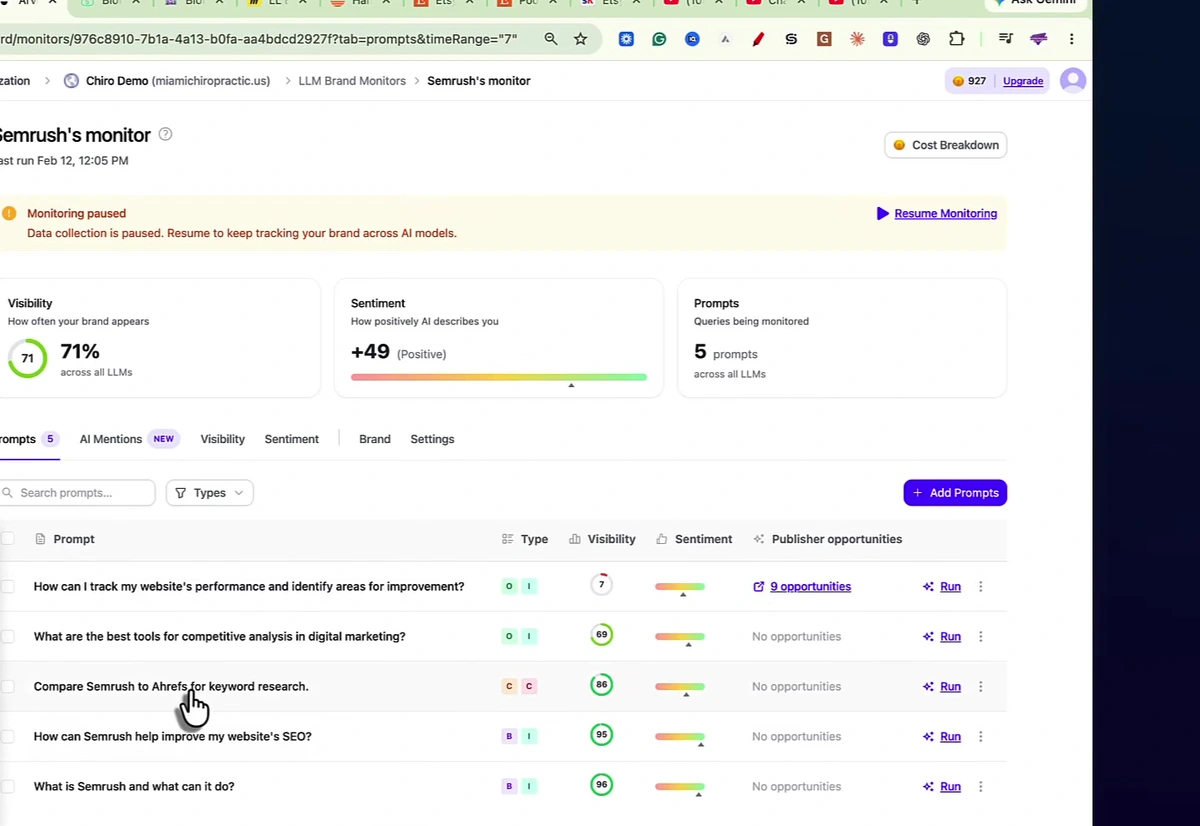The height and width of the screenshot is (826, 1200).
Task: Click the brown G extension icon
Action: pyautogui.click(x=824, y=39)
